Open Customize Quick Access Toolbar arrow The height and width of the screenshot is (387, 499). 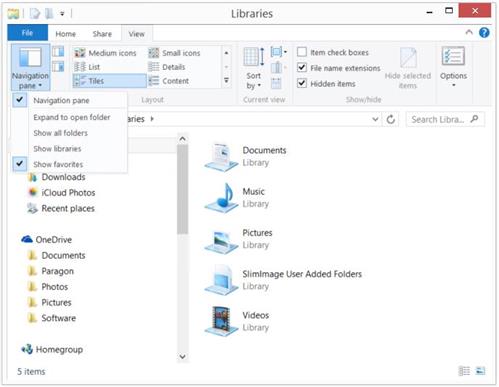pyautogui.click(x=62, y=14)
